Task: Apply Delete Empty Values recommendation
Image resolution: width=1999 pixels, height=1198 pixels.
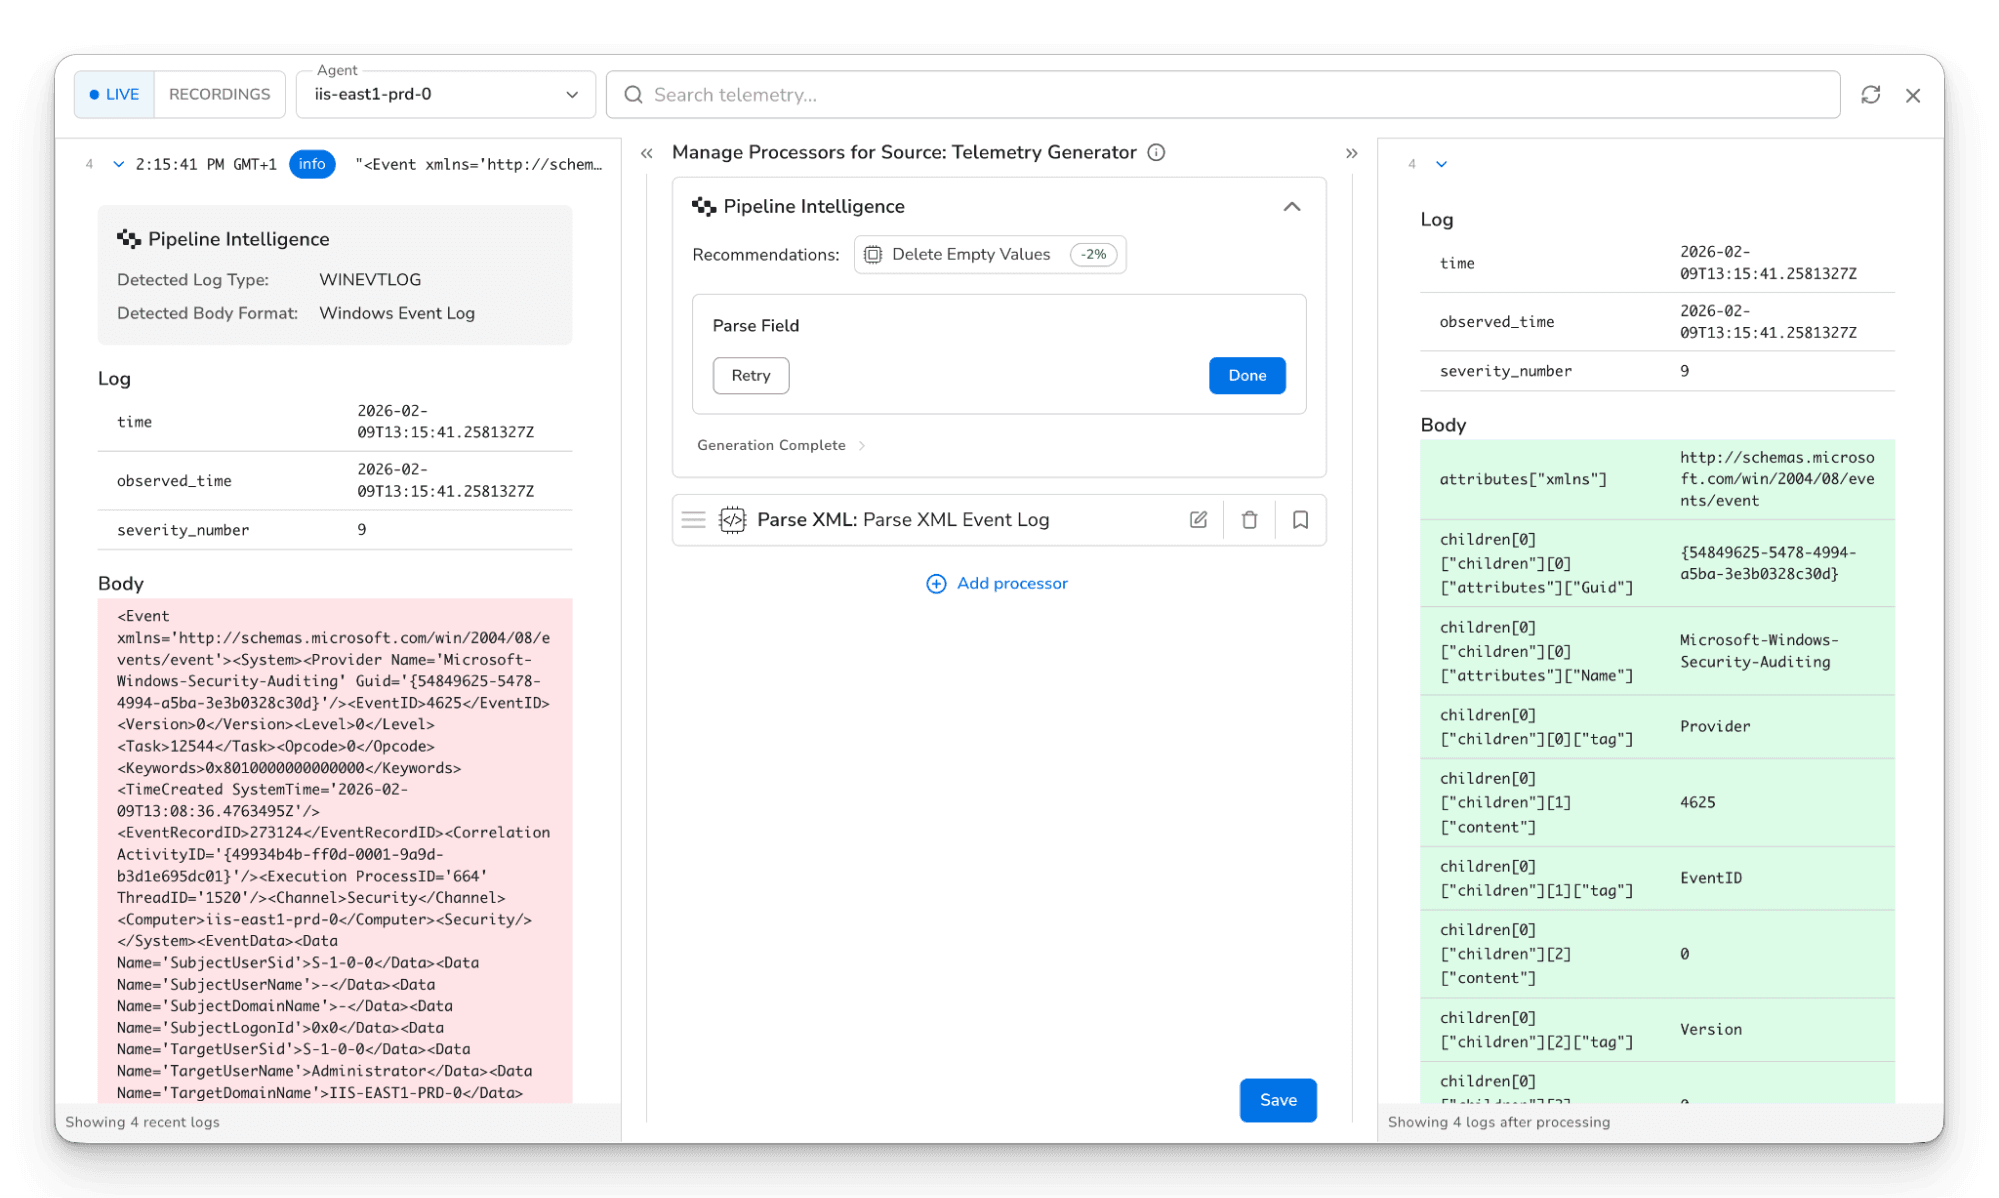Action: click(988, 255)
